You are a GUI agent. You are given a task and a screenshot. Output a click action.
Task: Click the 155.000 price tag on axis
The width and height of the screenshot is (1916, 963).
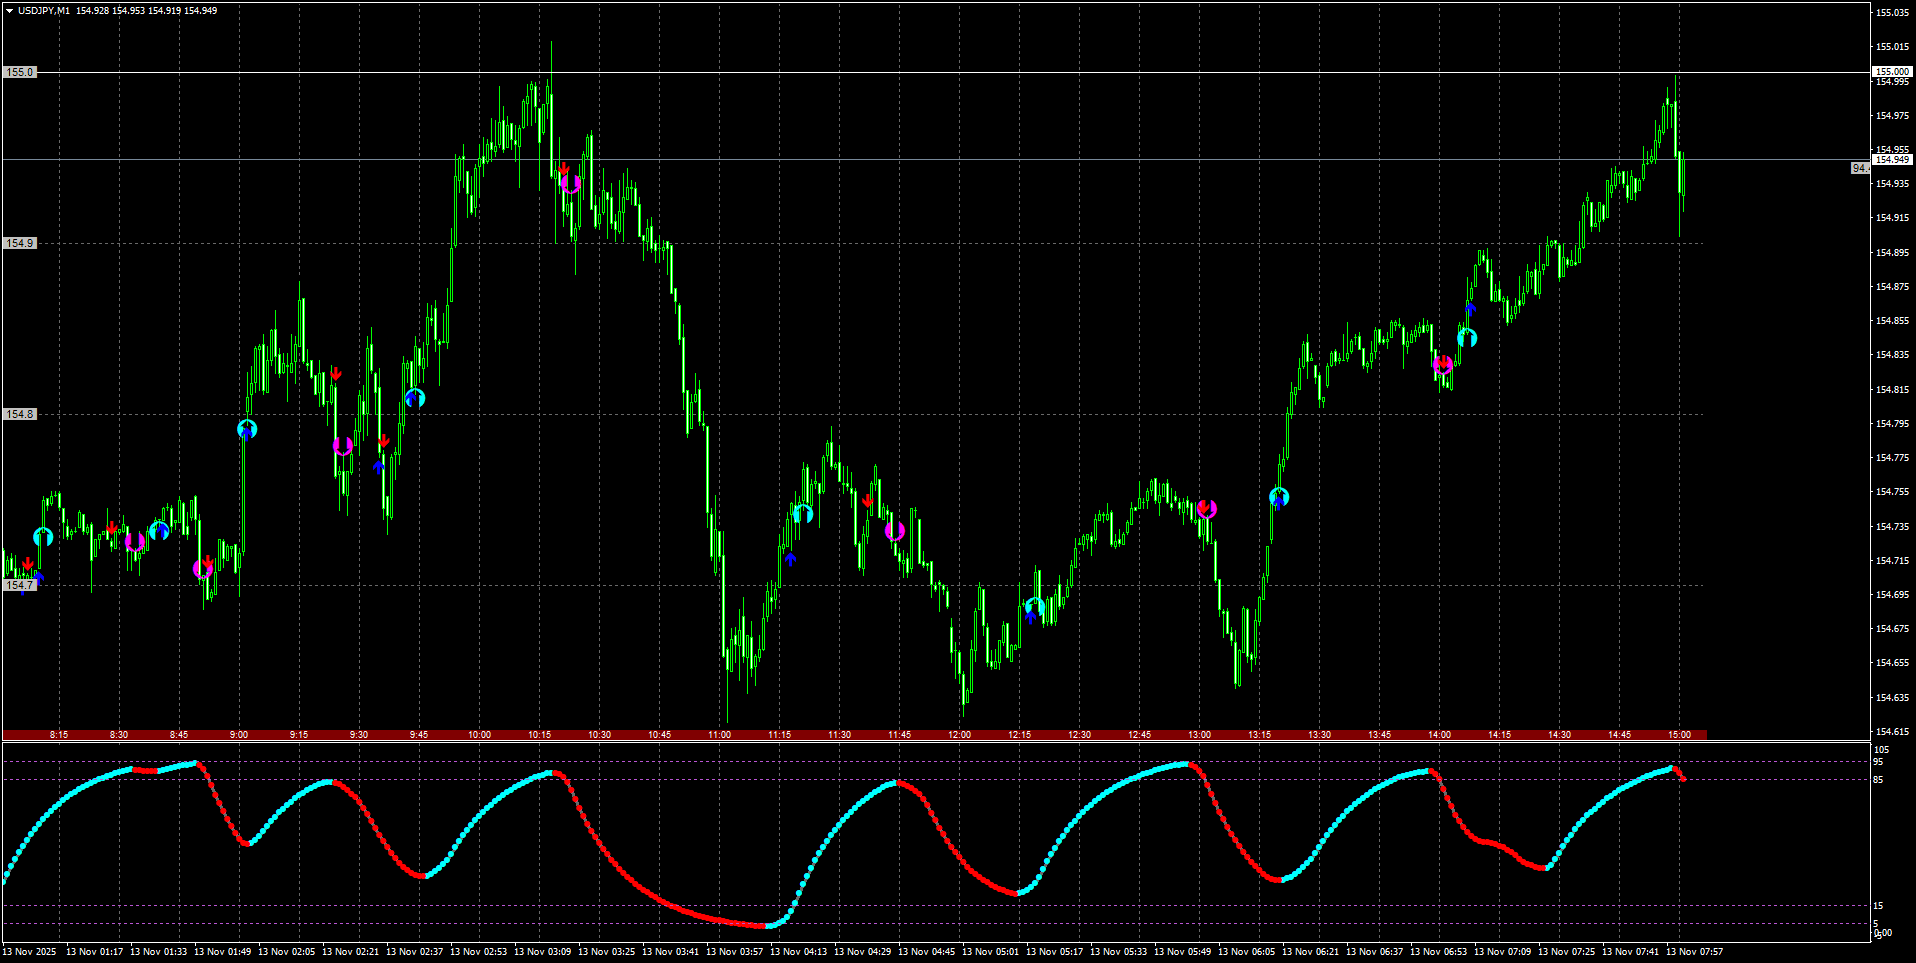click(x=1891, y=72)
